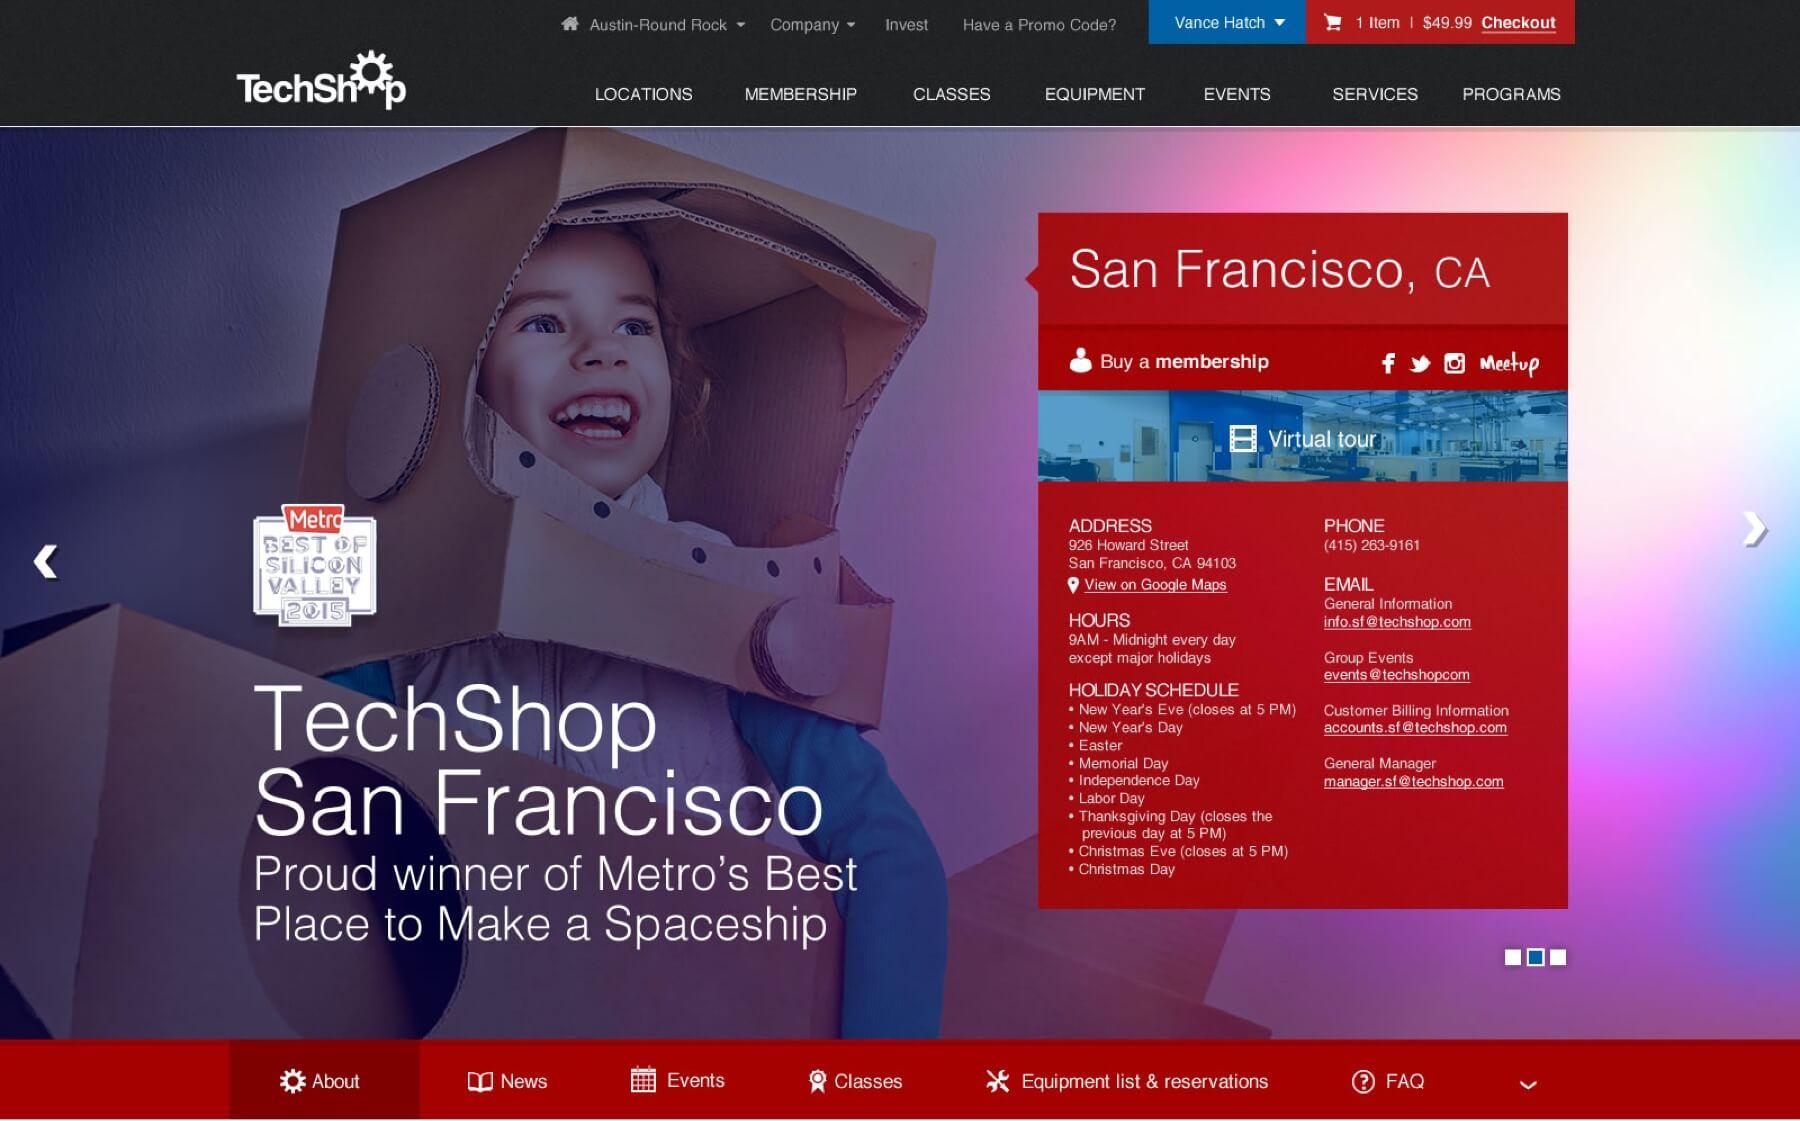Expand the bottom red bar chevron
Viewport: 1800px width, 1121px height.
point(1528,1084)
